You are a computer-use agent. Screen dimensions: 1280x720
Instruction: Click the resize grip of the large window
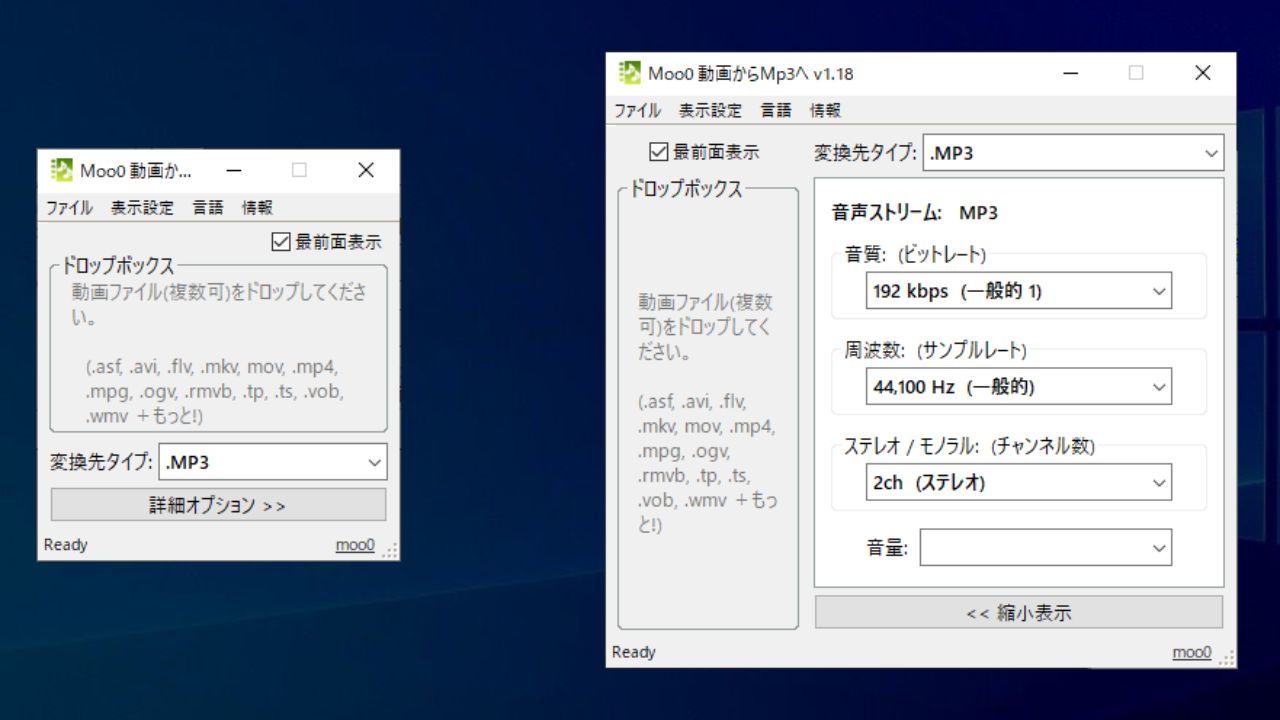pos(1227,657)
